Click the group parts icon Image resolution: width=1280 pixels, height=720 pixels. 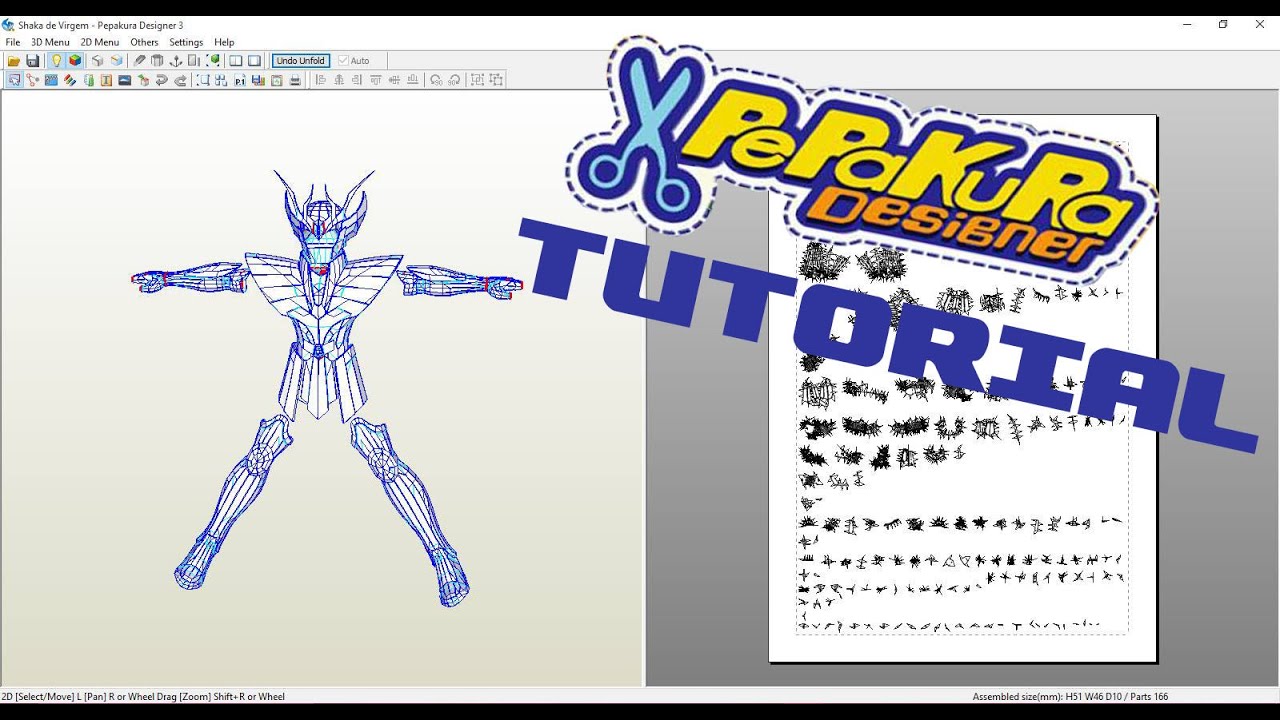(477, 80)
